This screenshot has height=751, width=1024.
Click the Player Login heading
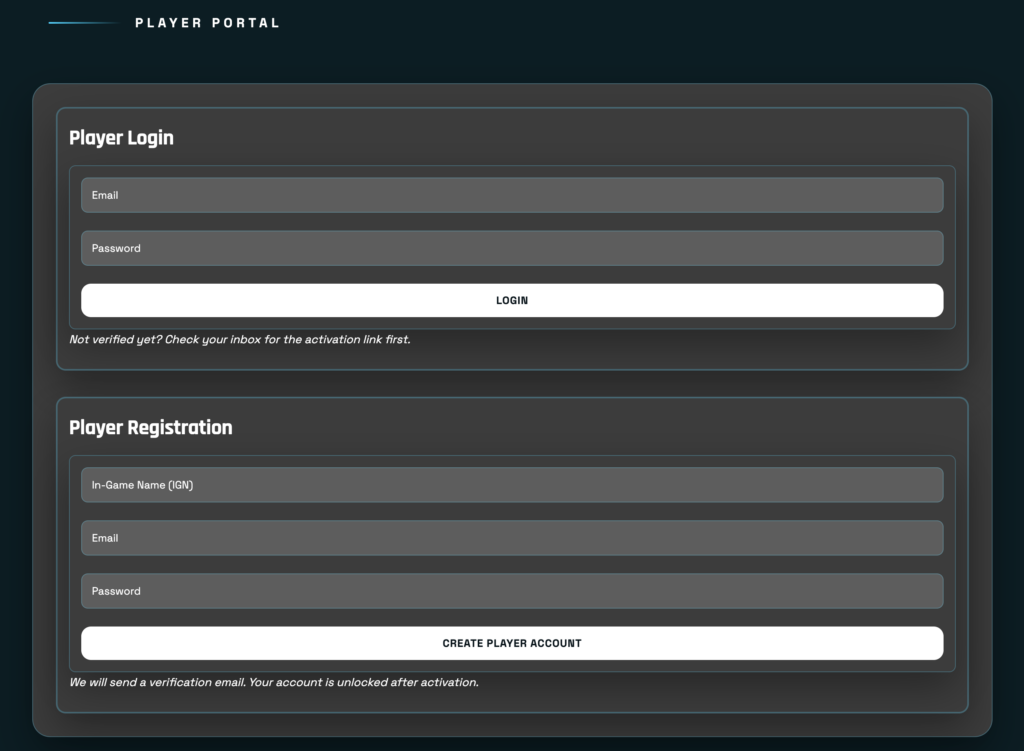coord(121,138)
